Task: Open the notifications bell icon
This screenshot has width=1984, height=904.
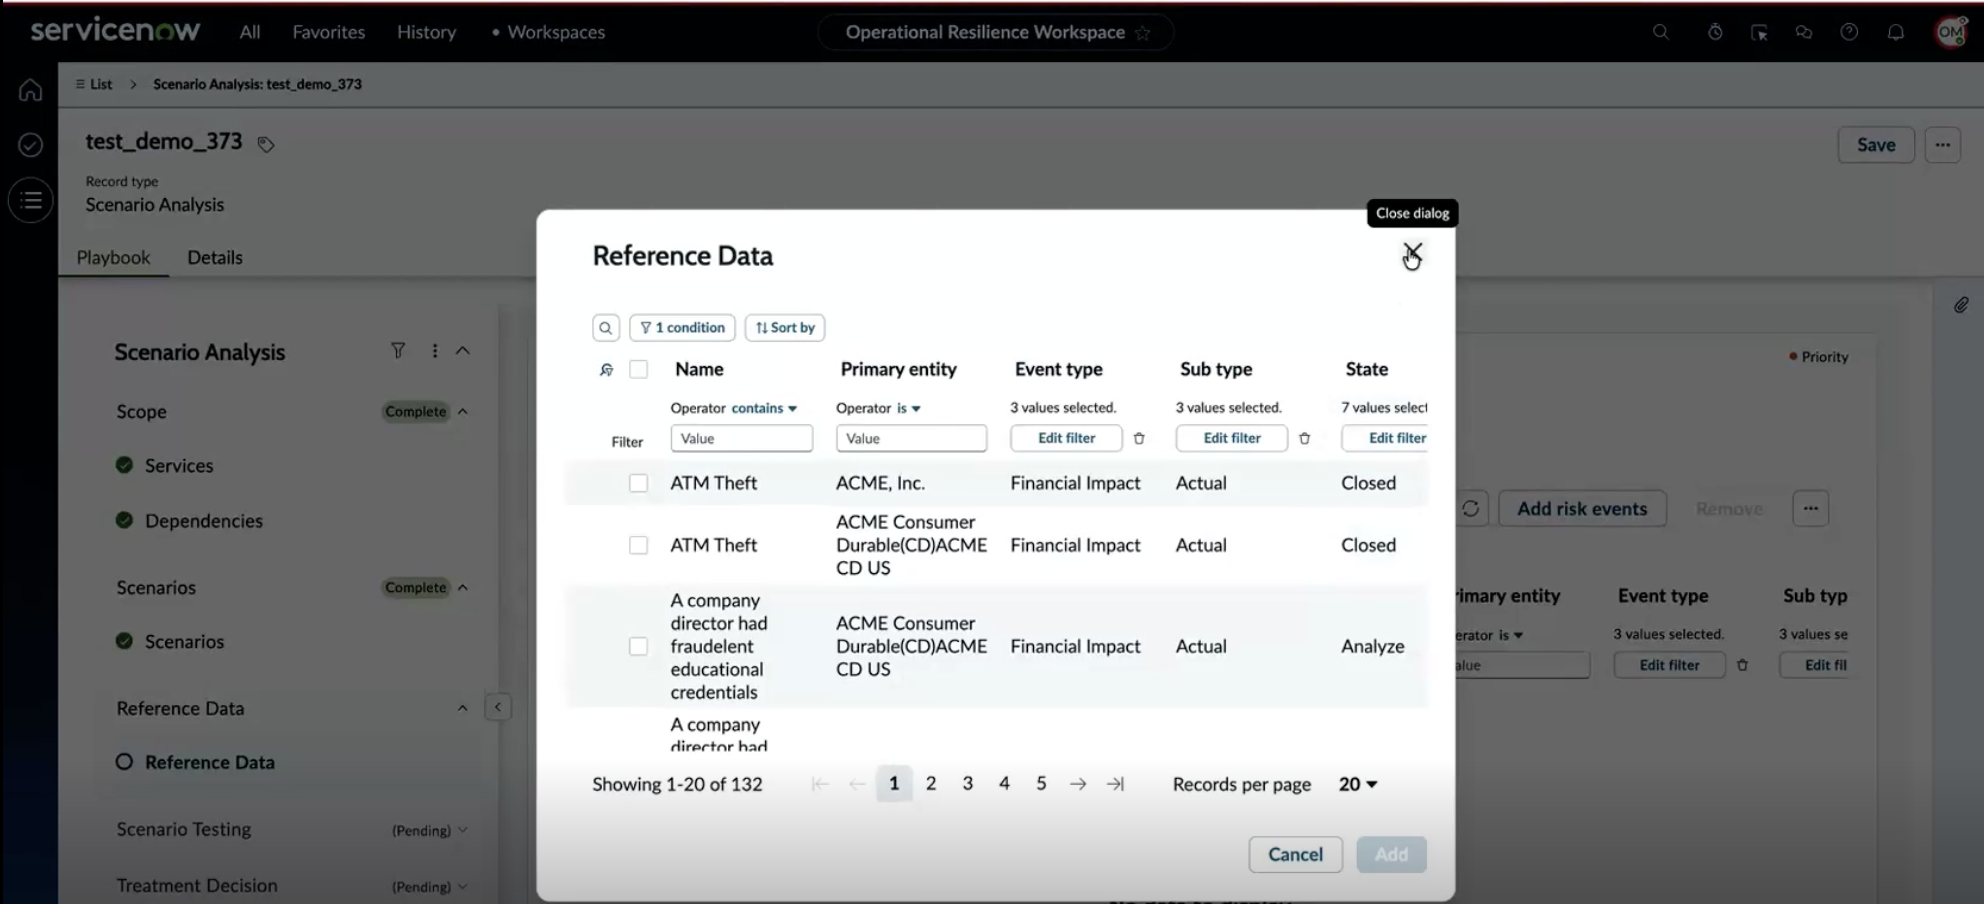Action: [x=1896, y=32]
